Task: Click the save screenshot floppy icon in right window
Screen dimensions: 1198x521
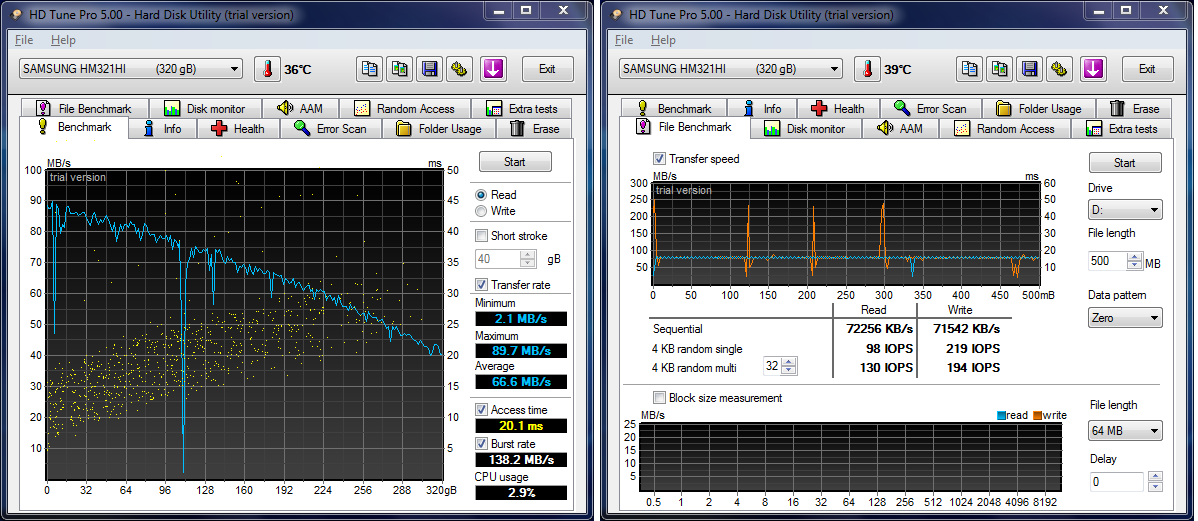Action: pos(1030,69)
